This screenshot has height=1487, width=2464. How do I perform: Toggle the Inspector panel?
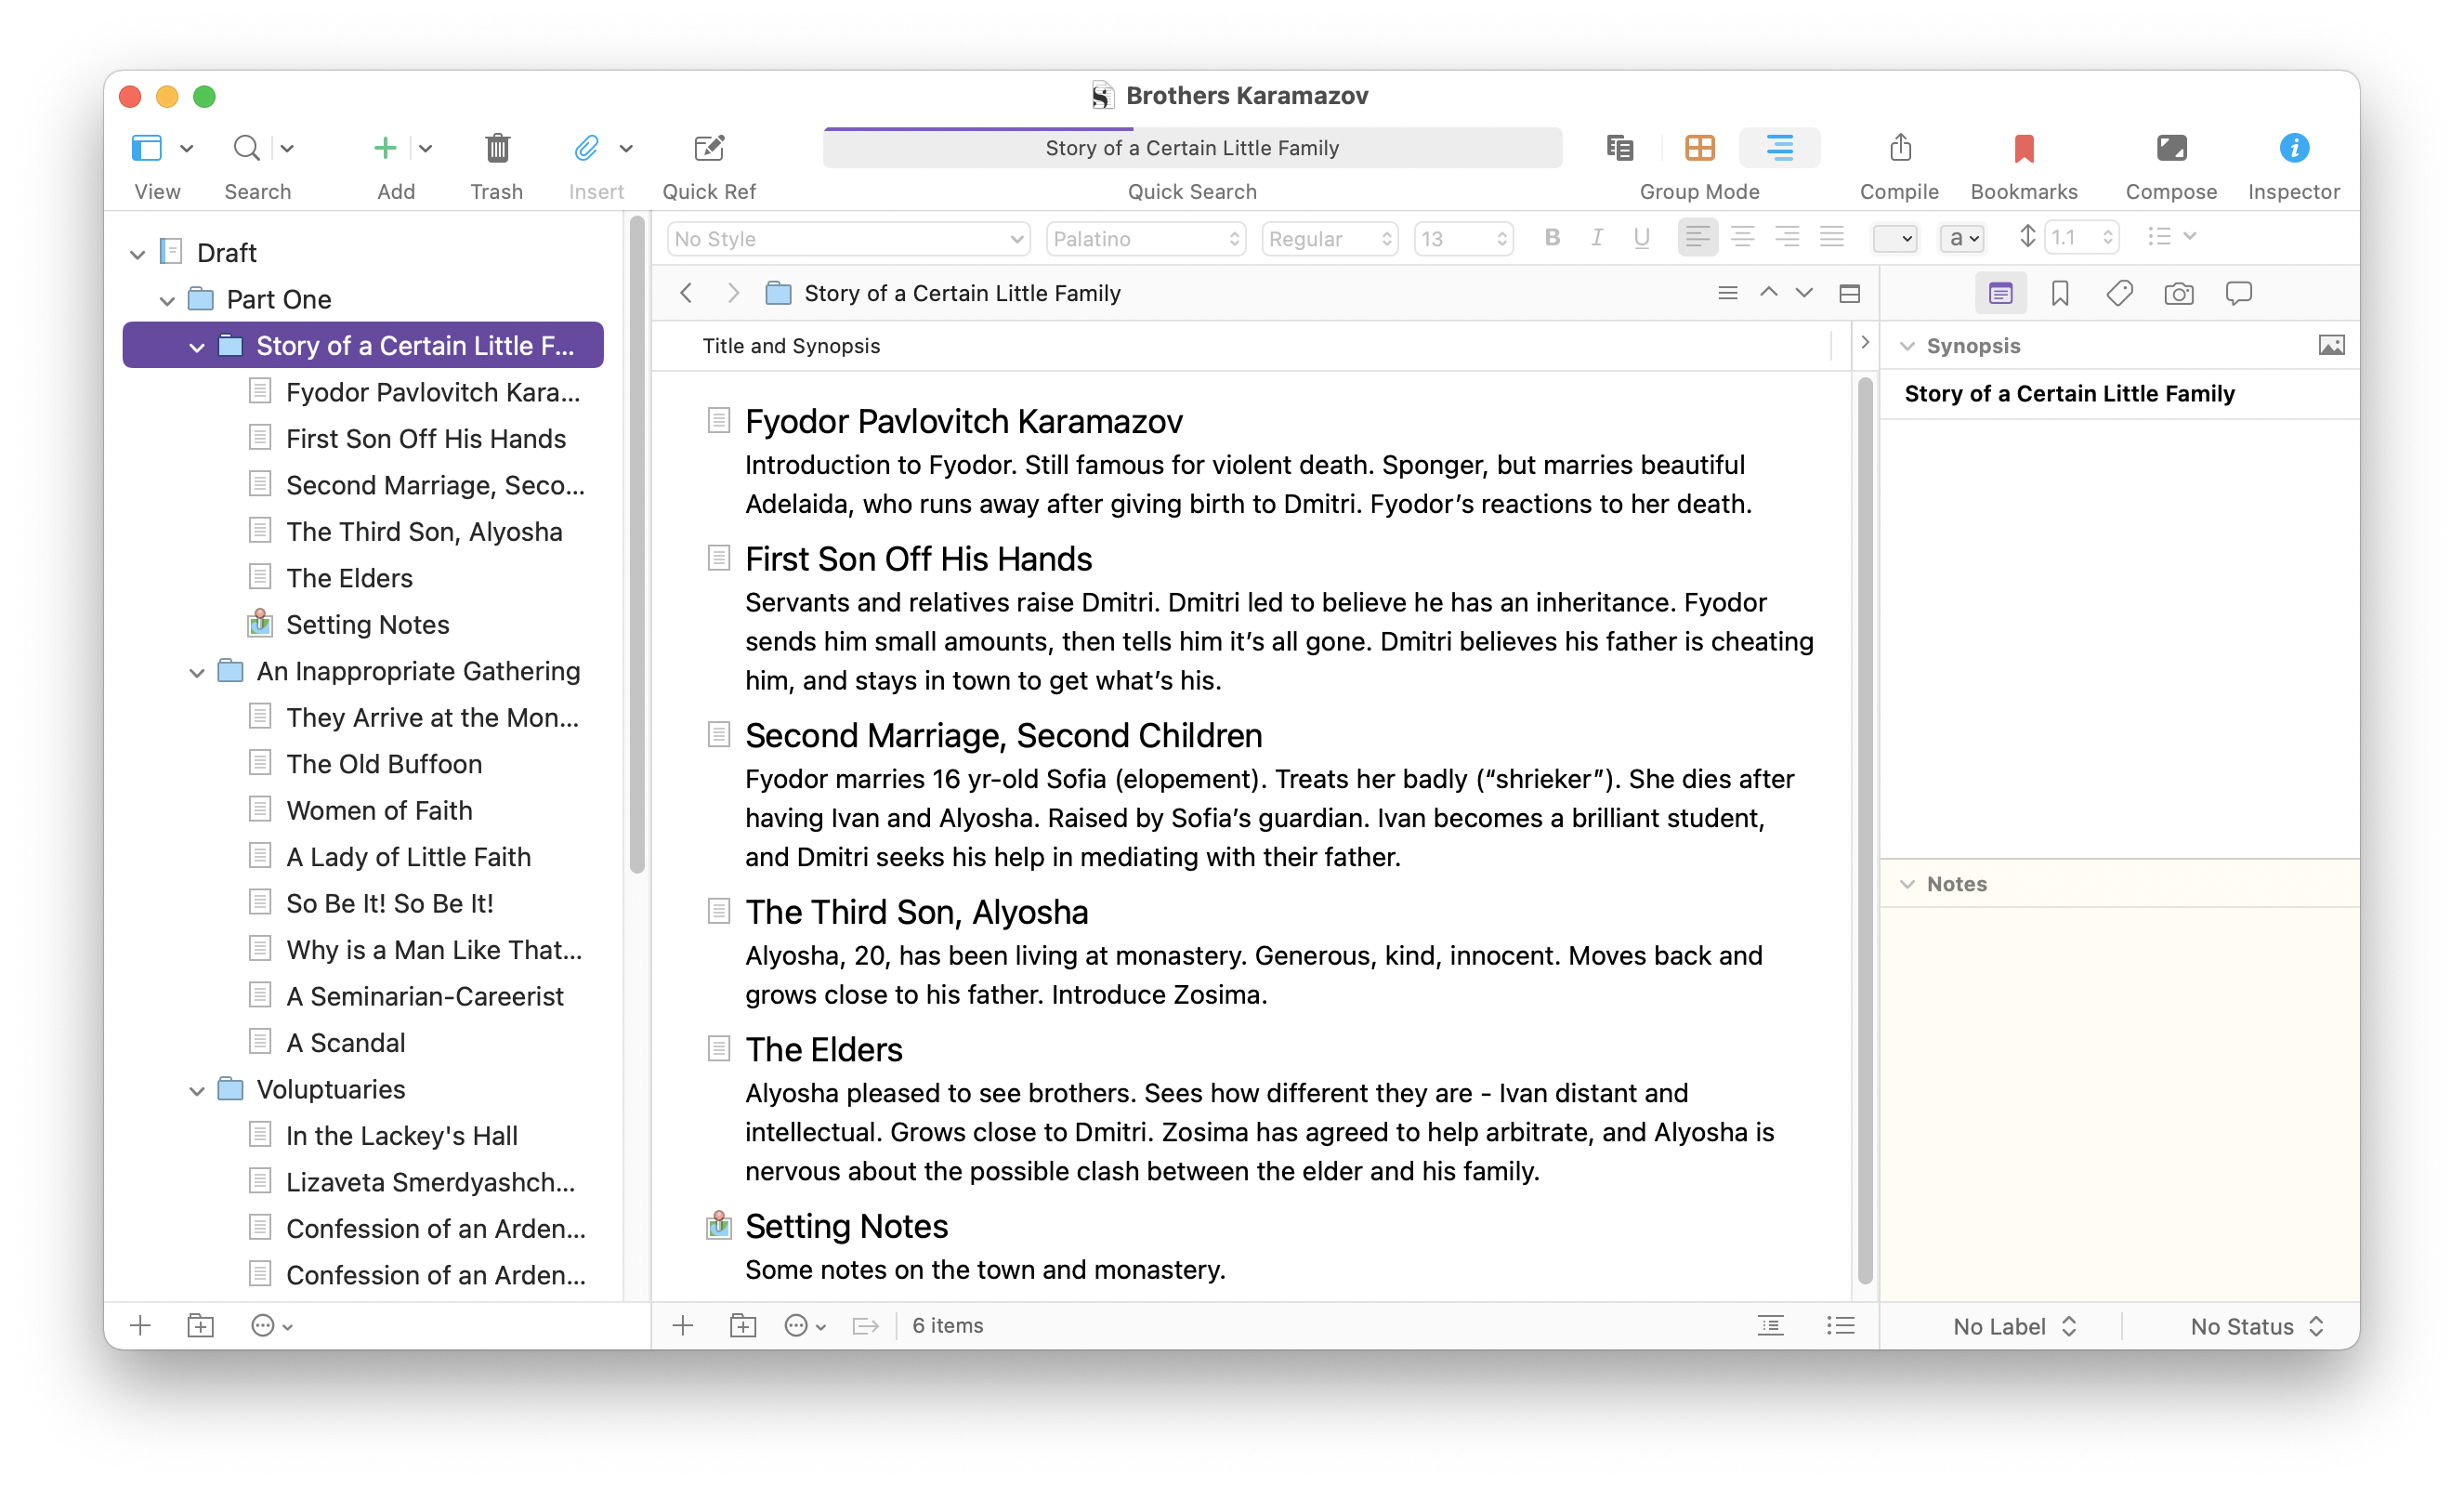2293,149
